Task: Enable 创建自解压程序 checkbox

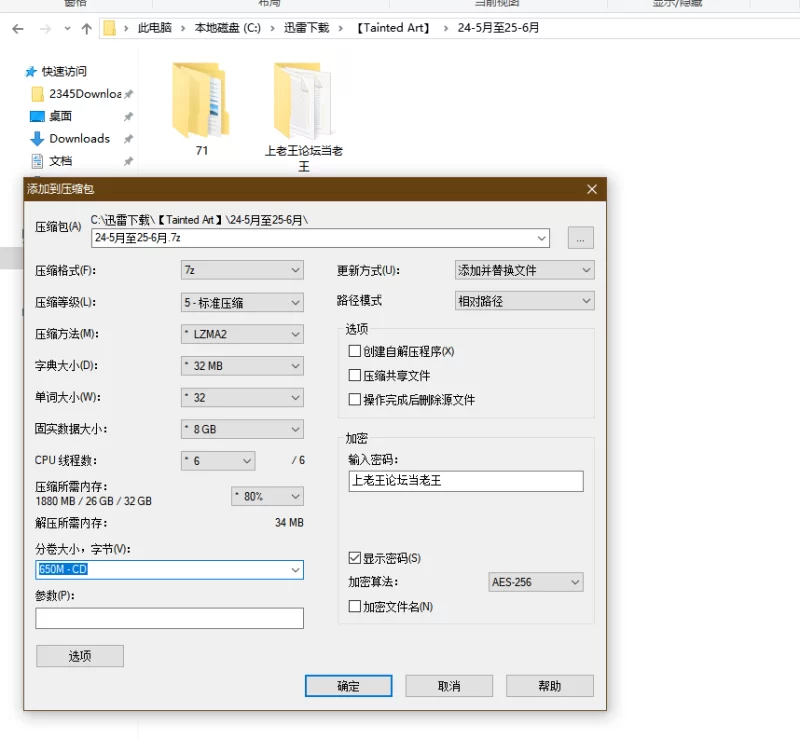Action: (355, 351)
